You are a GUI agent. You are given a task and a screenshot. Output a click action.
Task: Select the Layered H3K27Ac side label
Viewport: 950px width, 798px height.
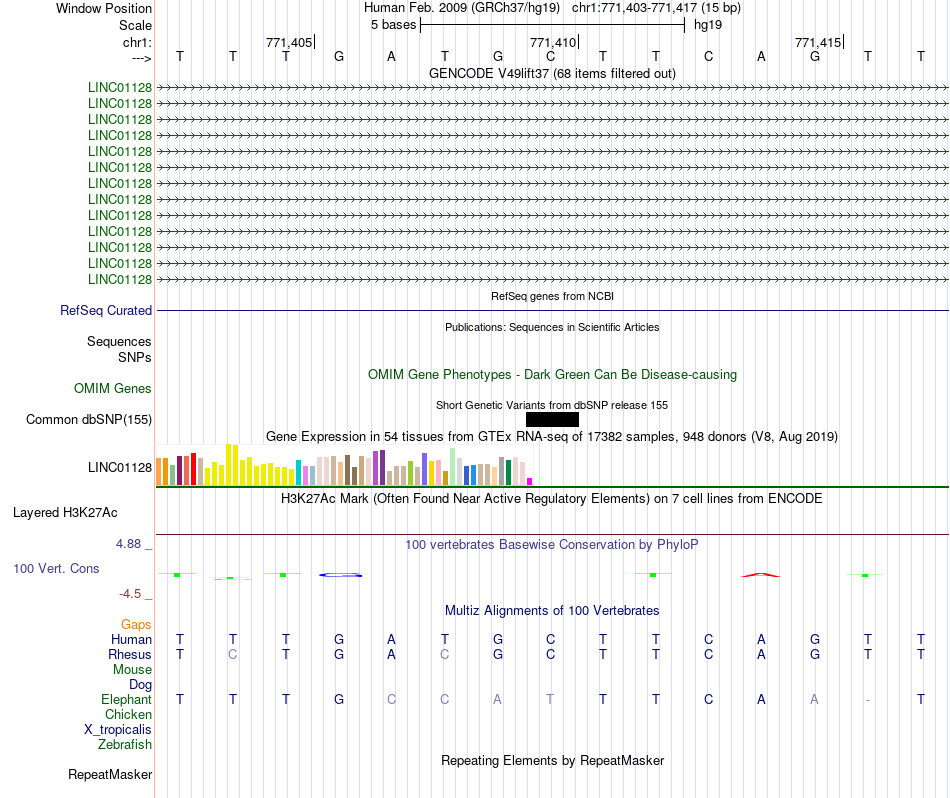click(x=65, y=513)
